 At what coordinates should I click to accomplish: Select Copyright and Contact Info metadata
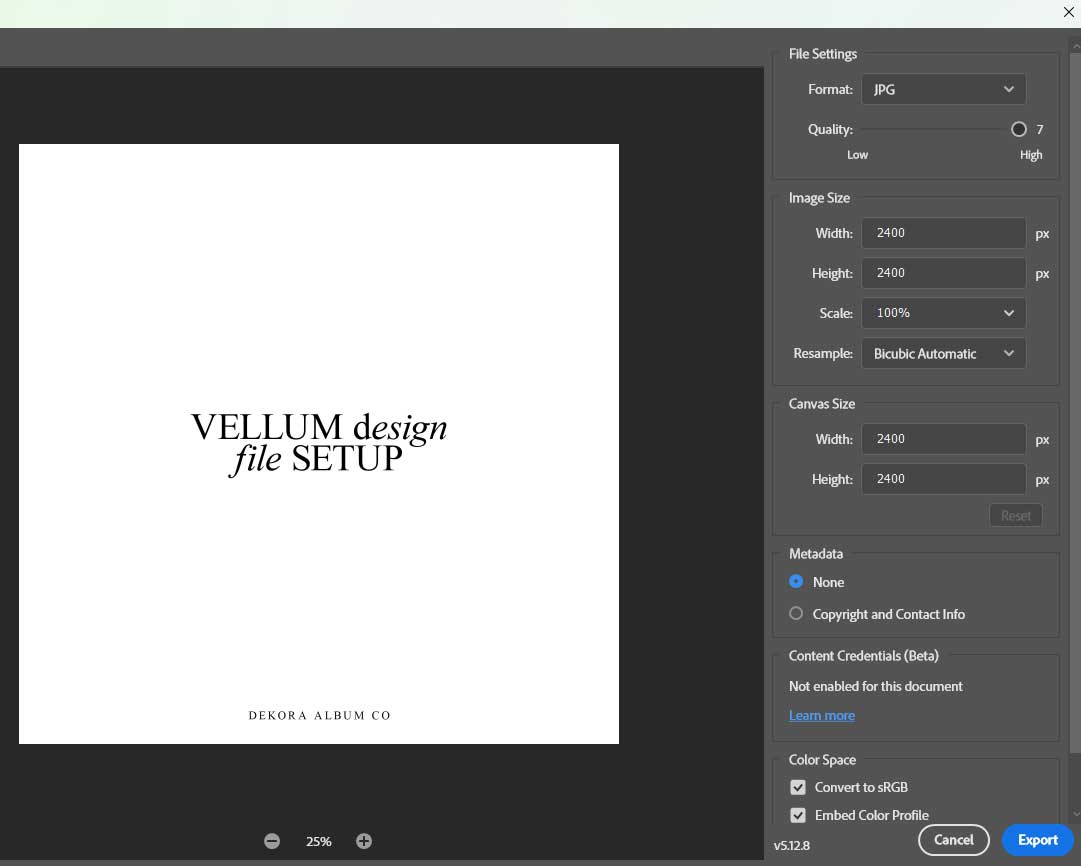(x=796, y=614)
